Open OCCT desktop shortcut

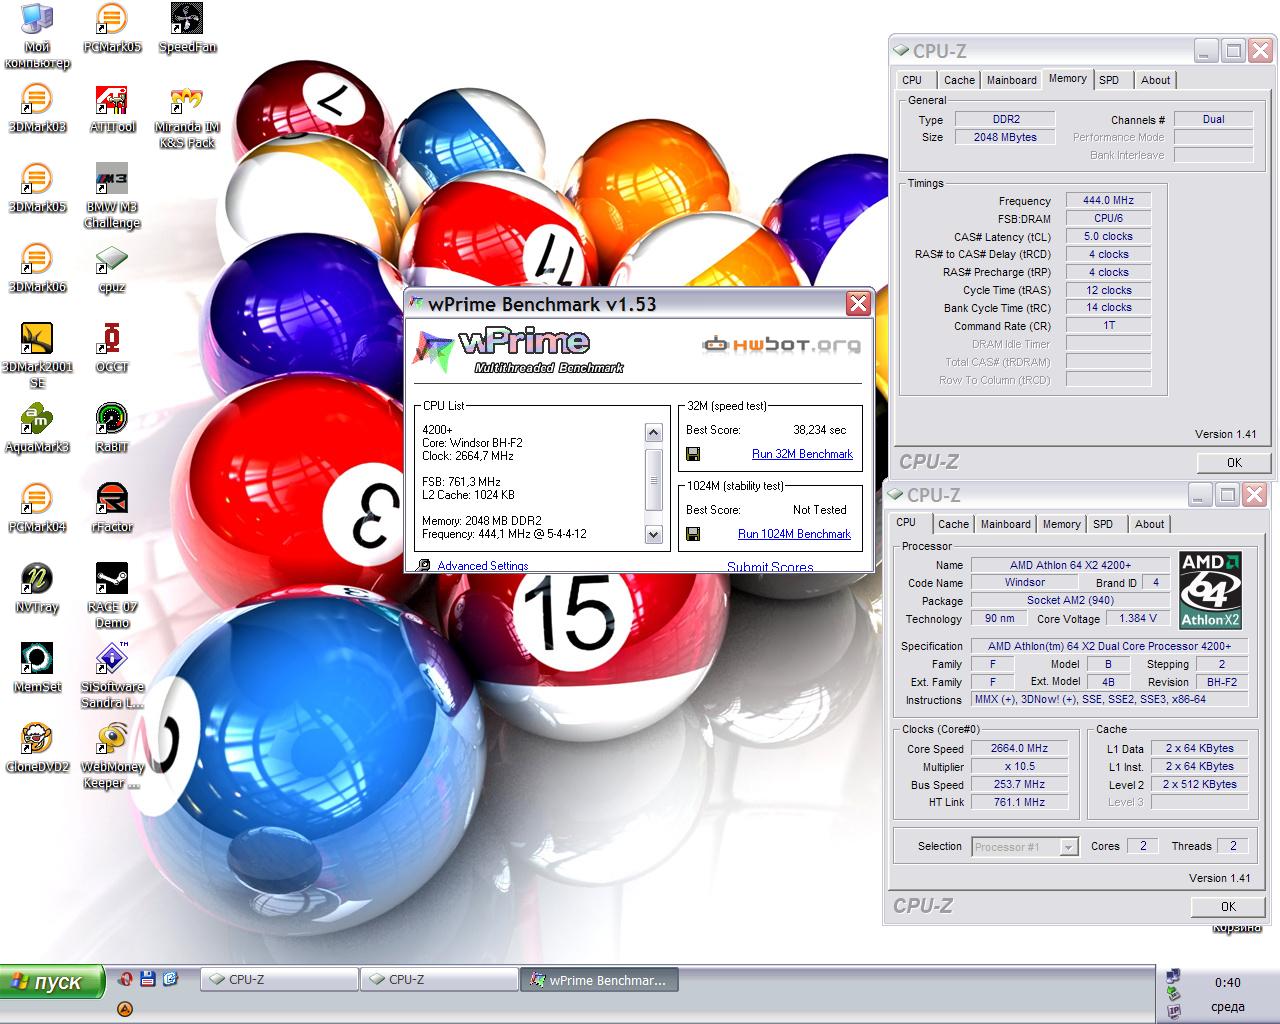[x=112, y=348]
